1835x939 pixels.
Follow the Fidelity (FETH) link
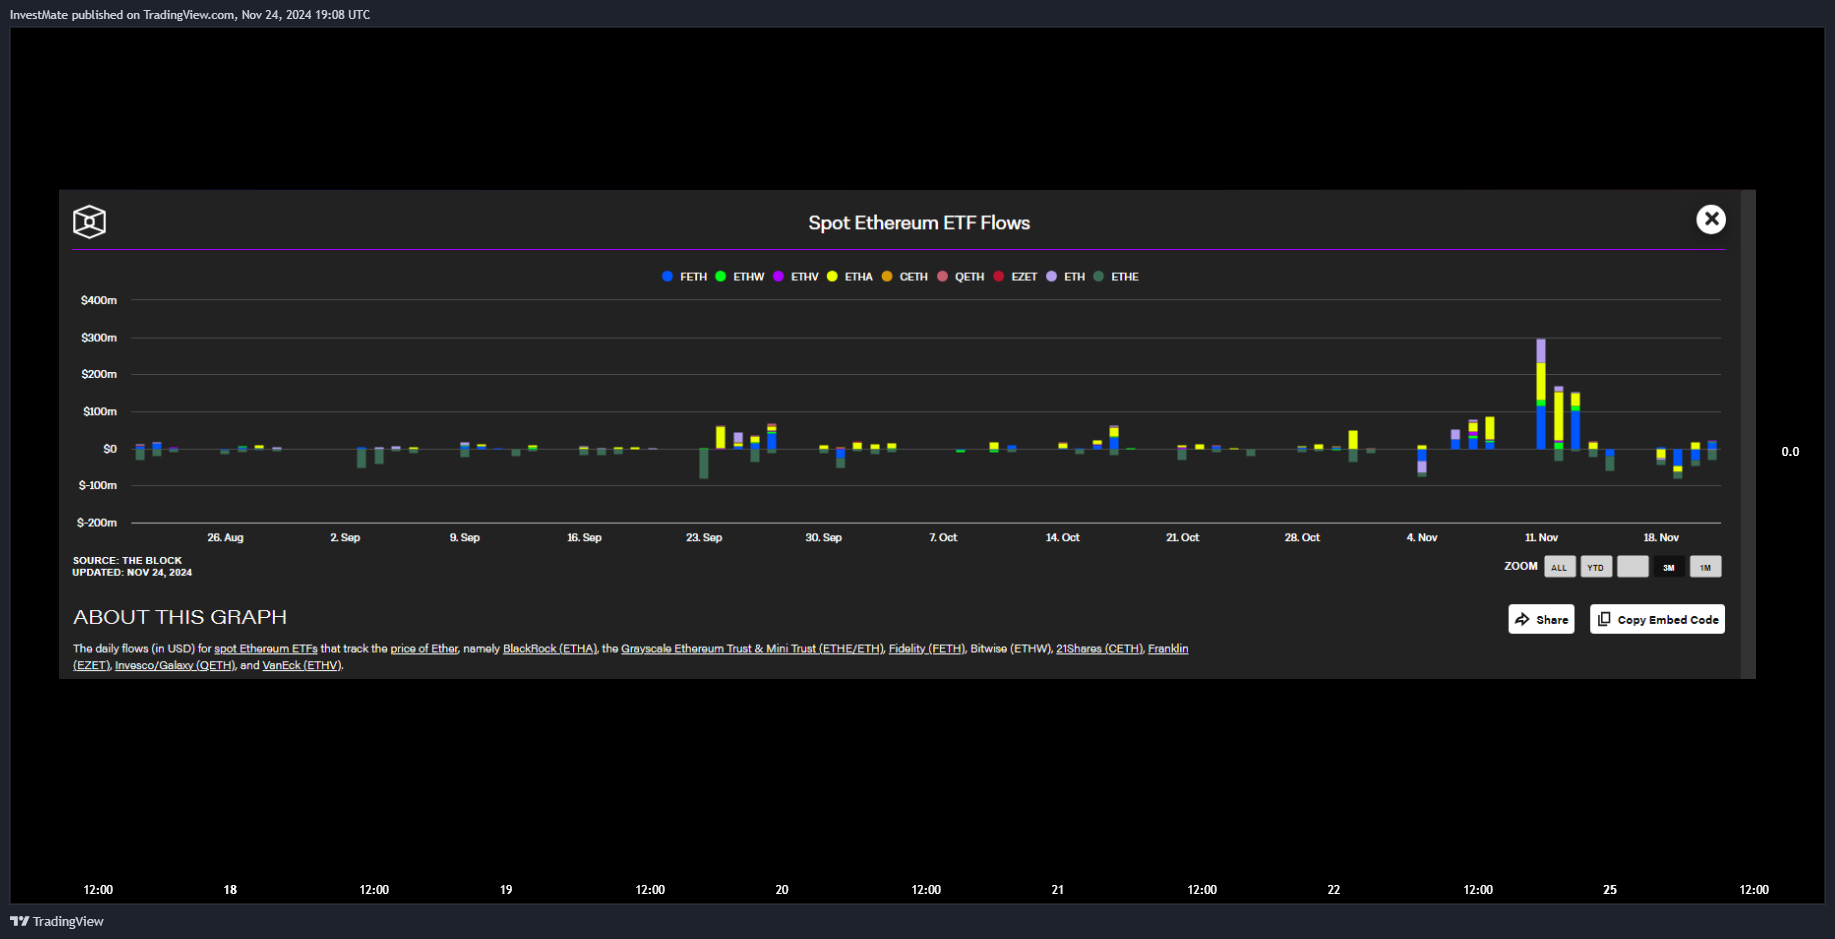coord(927,649)
